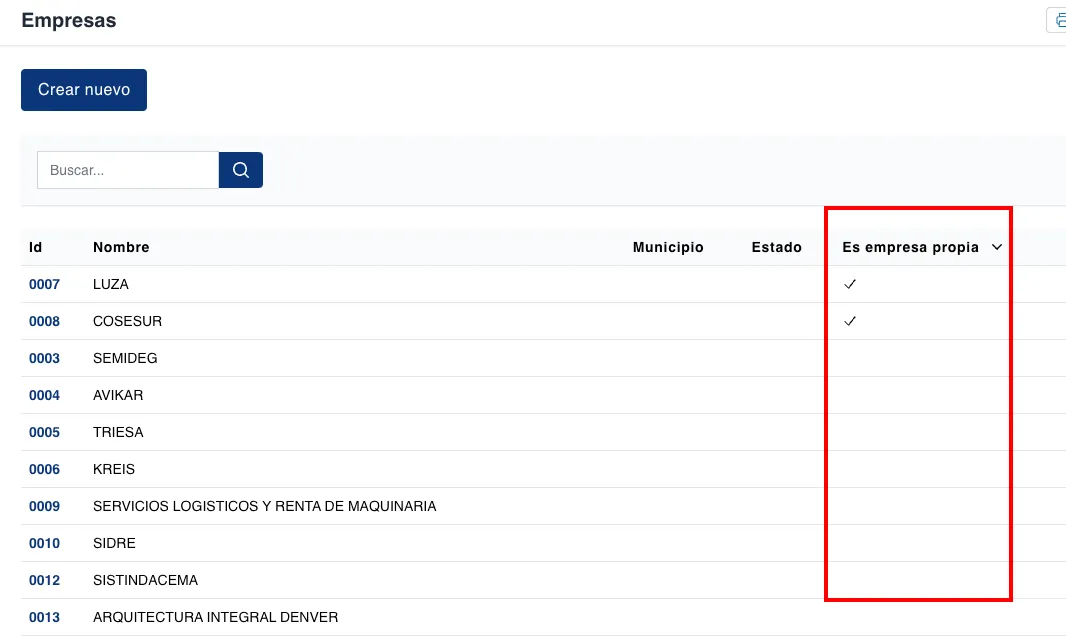Open the 0003 link for SEMIDEG
Image resolution: width=1066 pixels, height=642 pixels.
pyautogui.click(x=44, y=358)
